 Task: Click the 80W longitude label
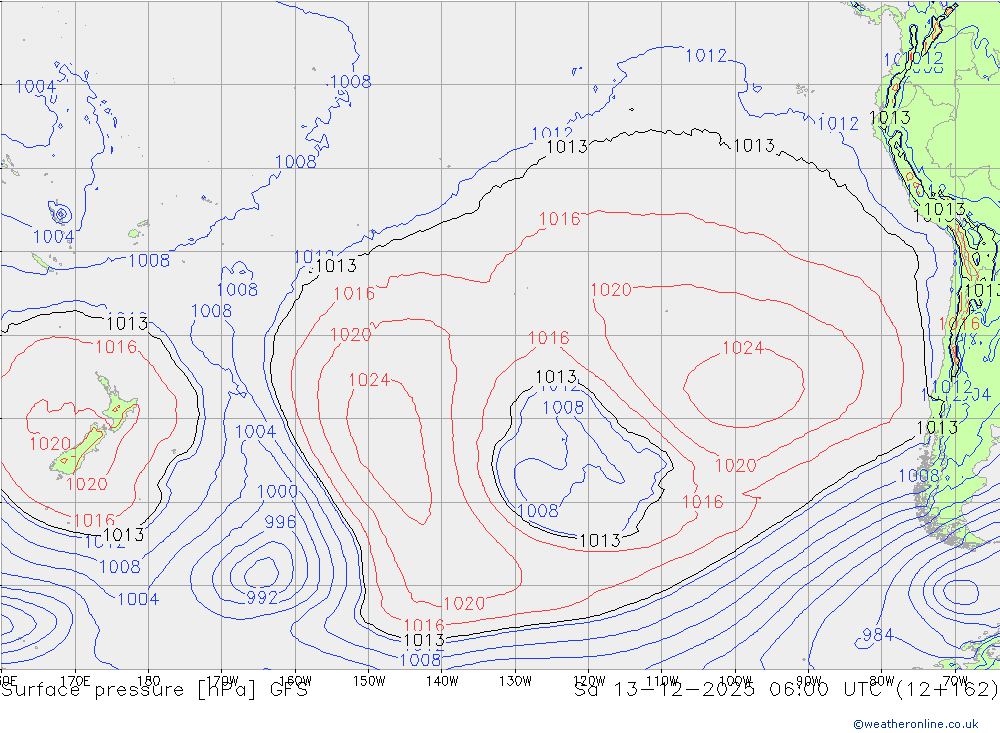point(882,681)
